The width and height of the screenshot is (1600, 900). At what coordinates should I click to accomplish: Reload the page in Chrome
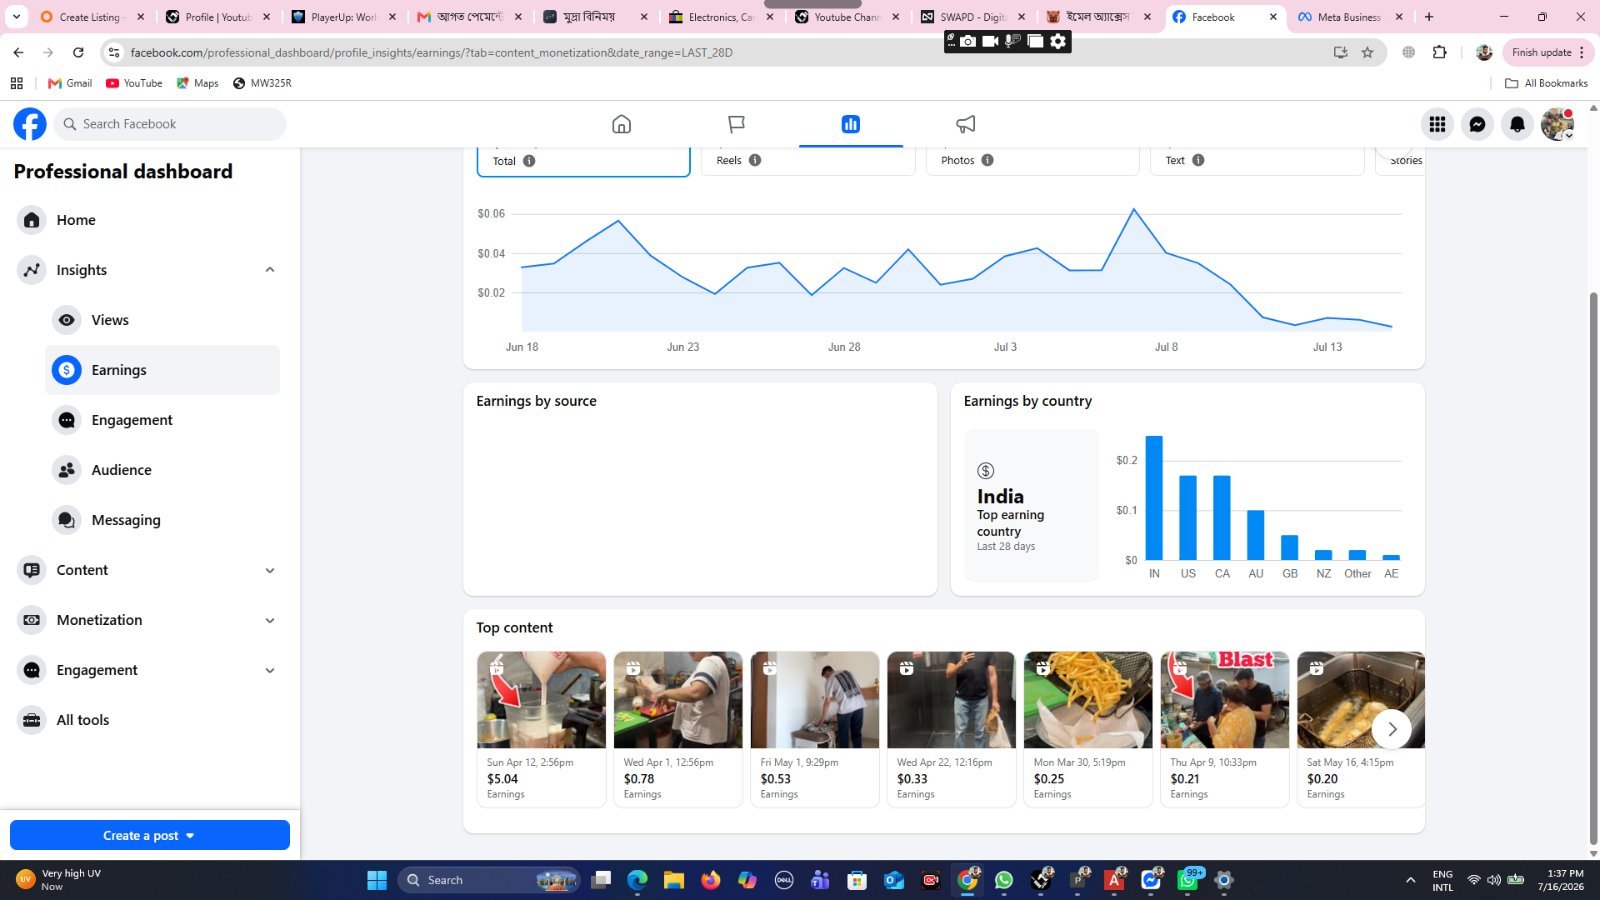coord(78,52)
